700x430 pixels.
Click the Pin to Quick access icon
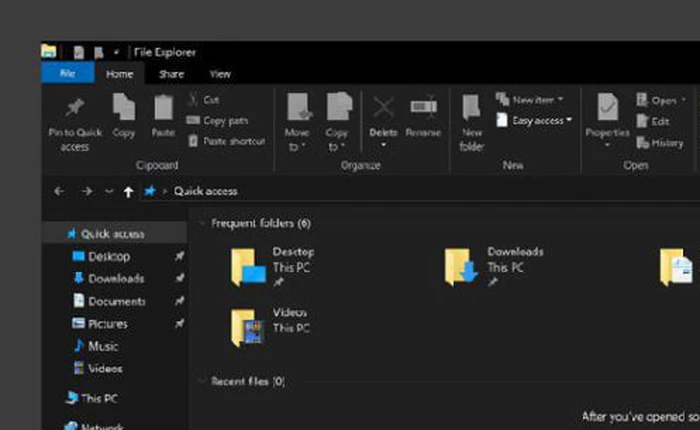point(75,108)
